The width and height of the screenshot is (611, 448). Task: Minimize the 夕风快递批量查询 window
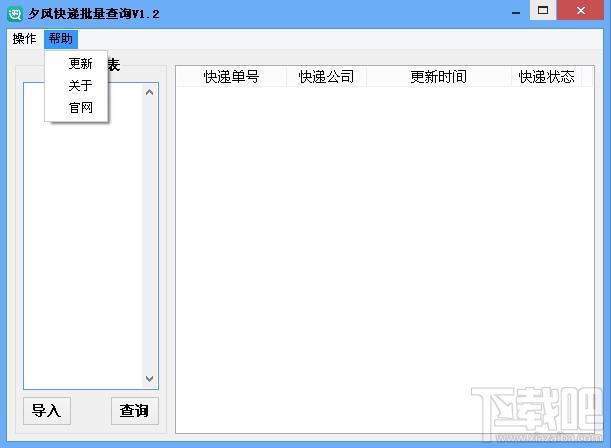(515, 11)
